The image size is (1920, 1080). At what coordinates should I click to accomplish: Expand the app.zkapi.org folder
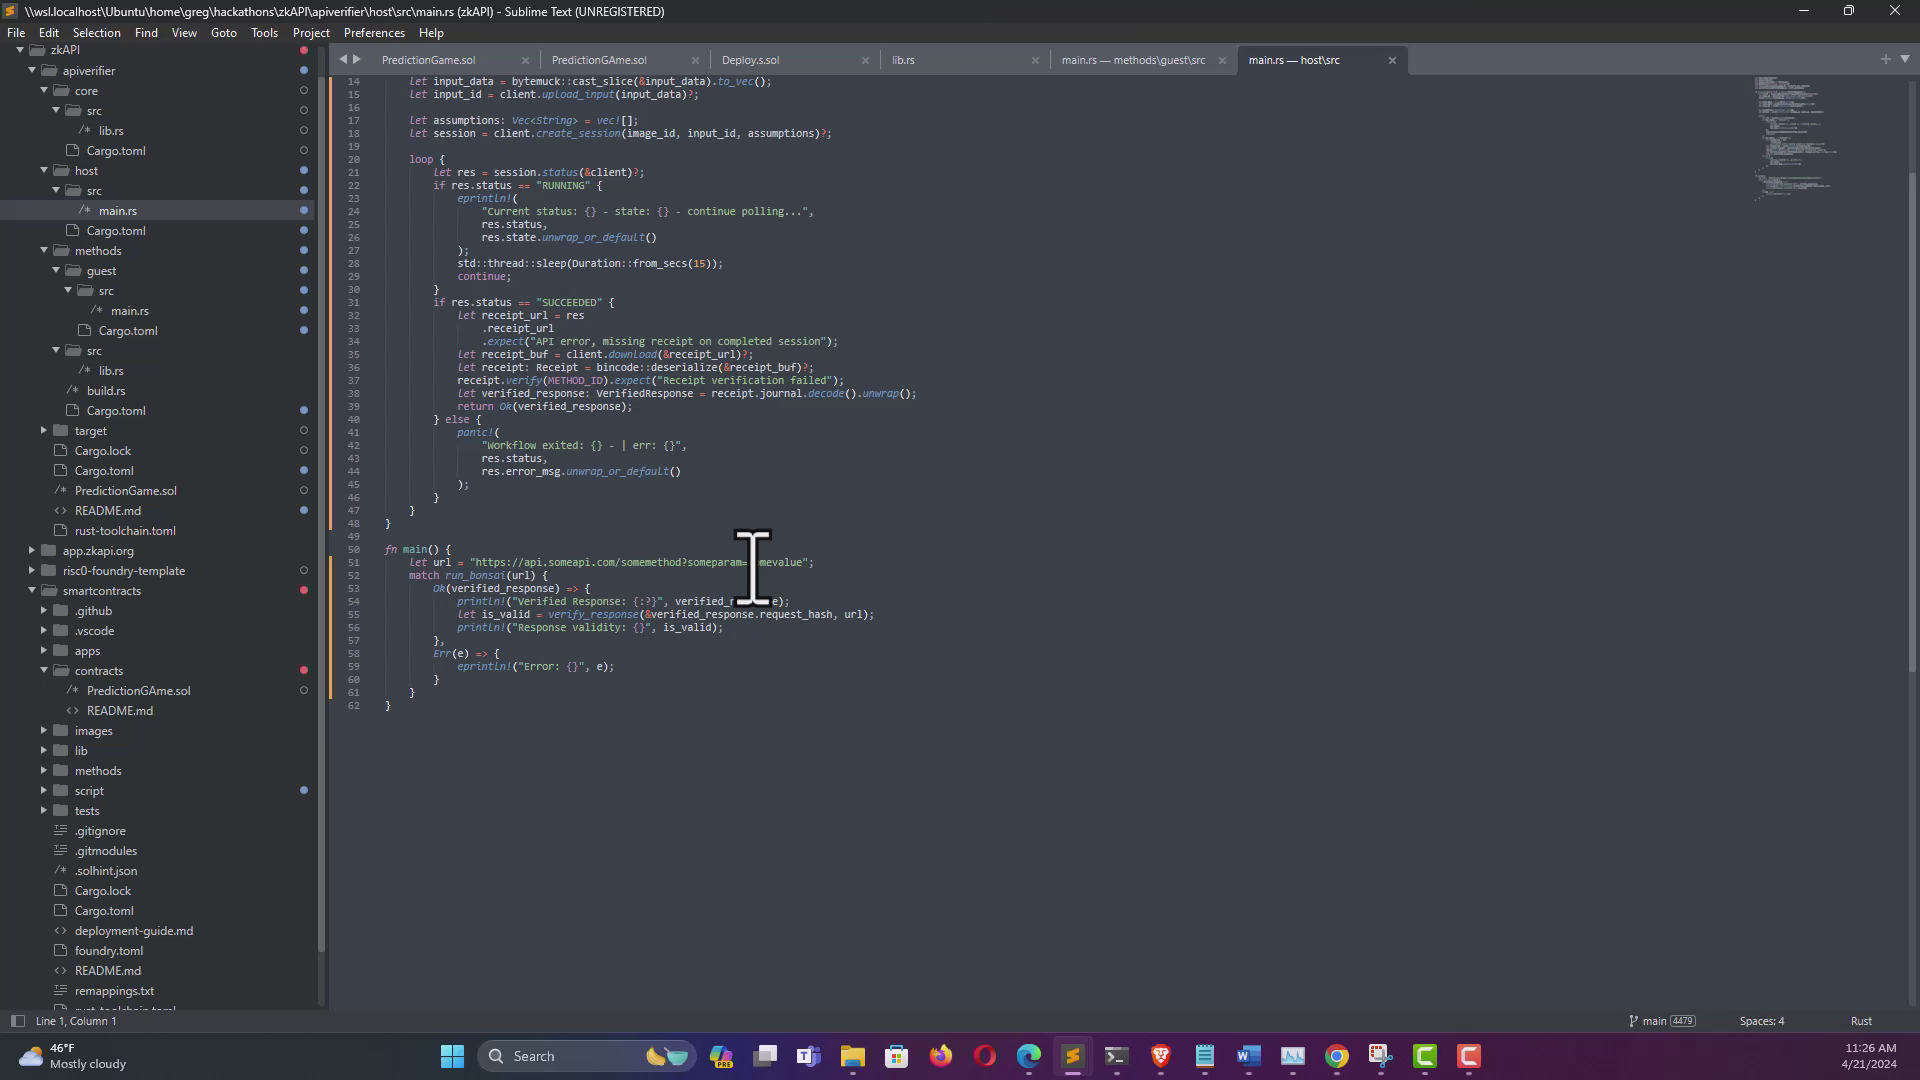point(32,551)
